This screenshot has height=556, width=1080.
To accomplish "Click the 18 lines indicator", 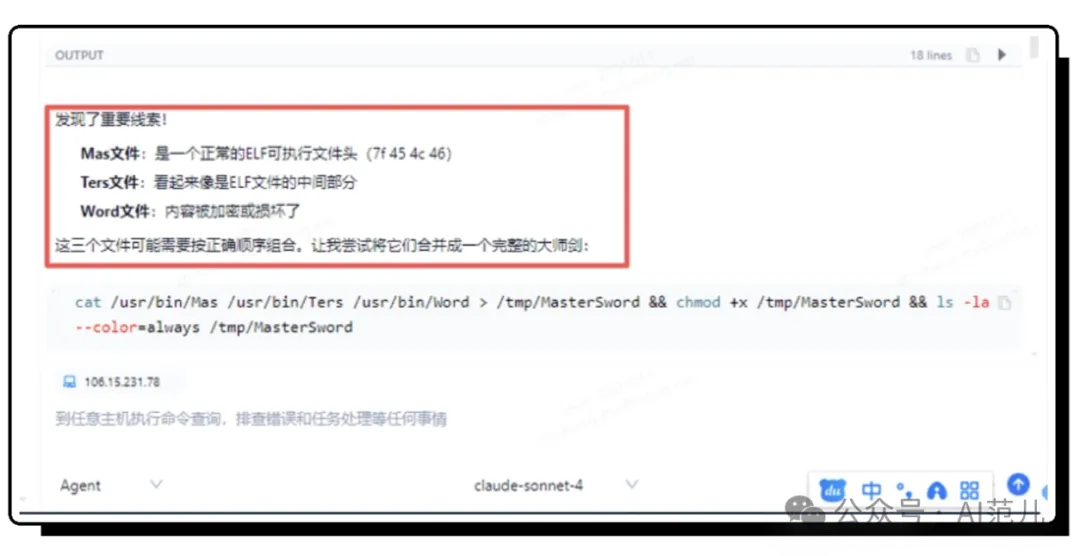I will tap(931, 55).
